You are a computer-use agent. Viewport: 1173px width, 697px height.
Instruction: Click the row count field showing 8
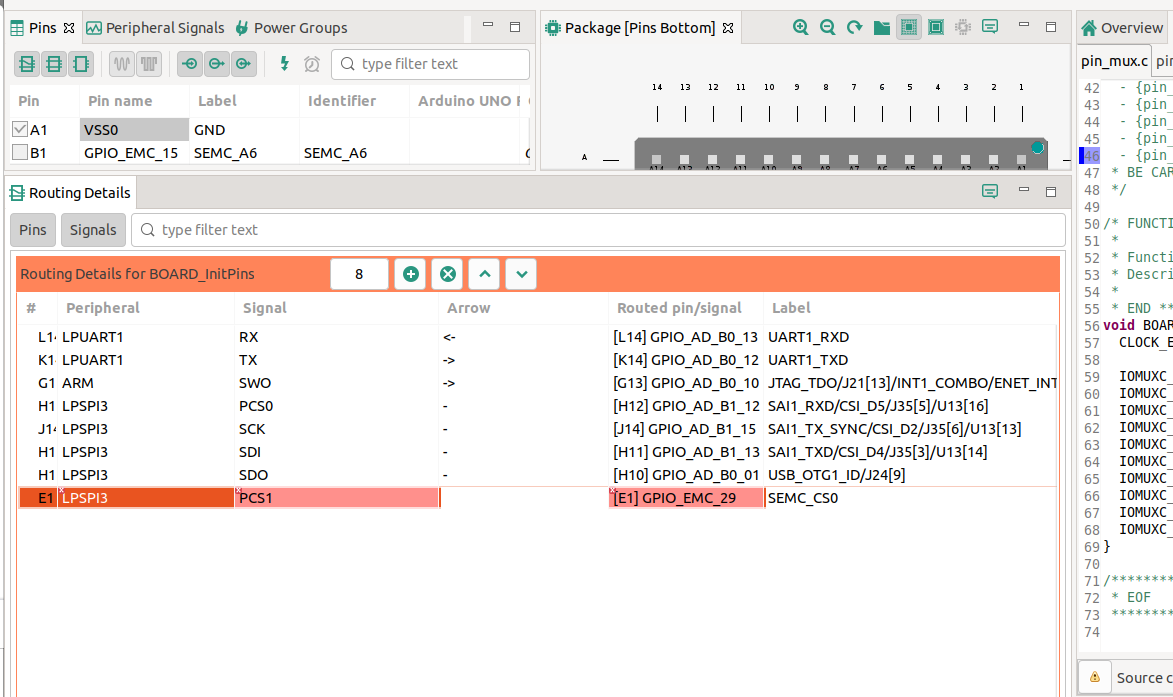[x=359, y=274]
